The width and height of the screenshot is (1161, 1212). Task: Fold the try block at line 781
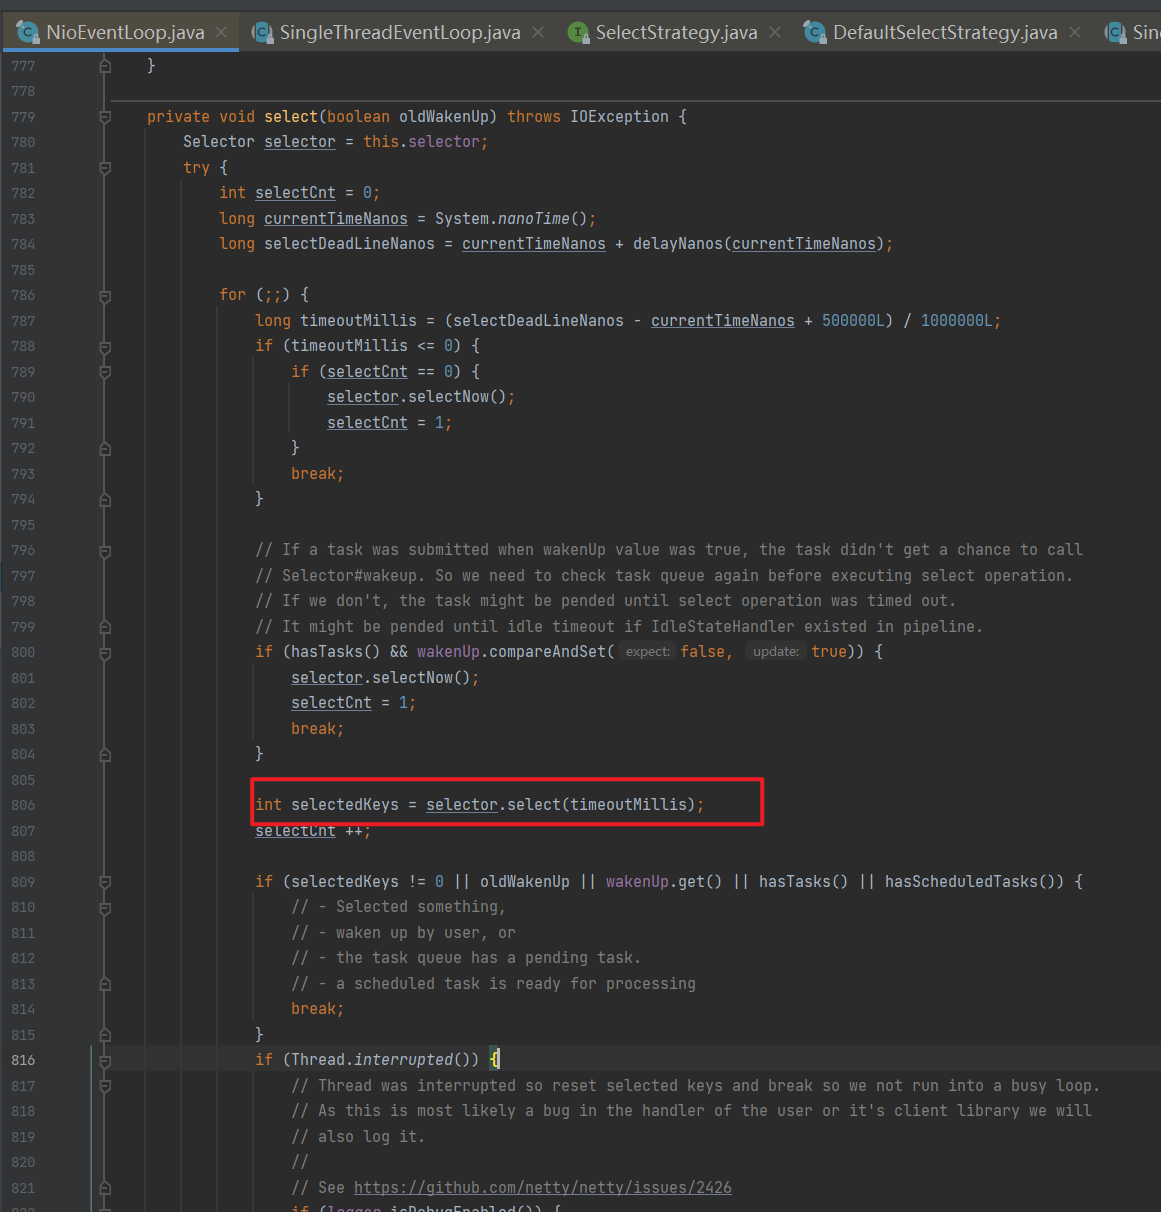point(105,168)
